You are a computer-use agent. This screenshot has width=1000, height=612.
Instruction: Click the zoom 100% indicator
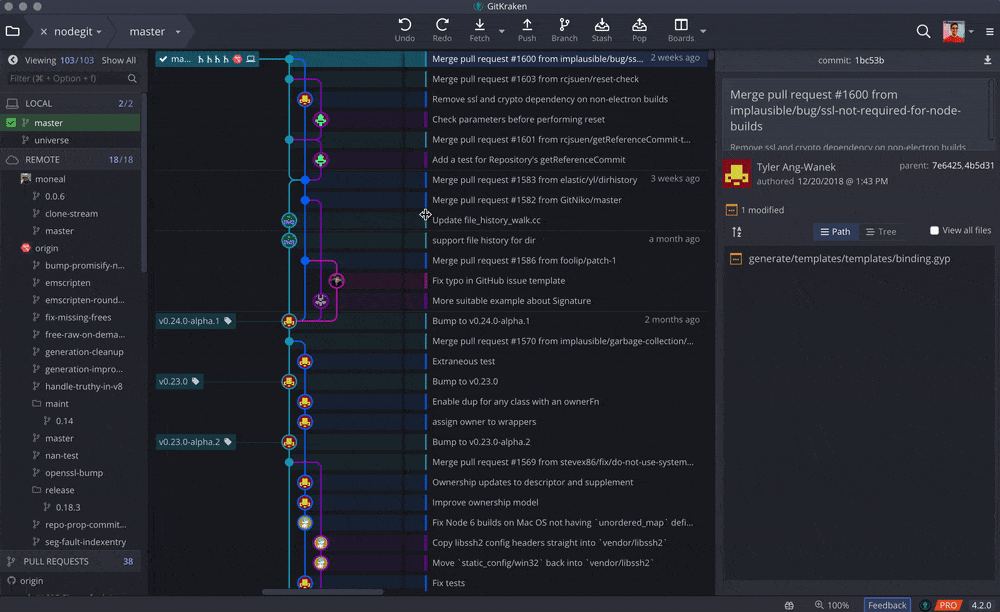[832, 605]
